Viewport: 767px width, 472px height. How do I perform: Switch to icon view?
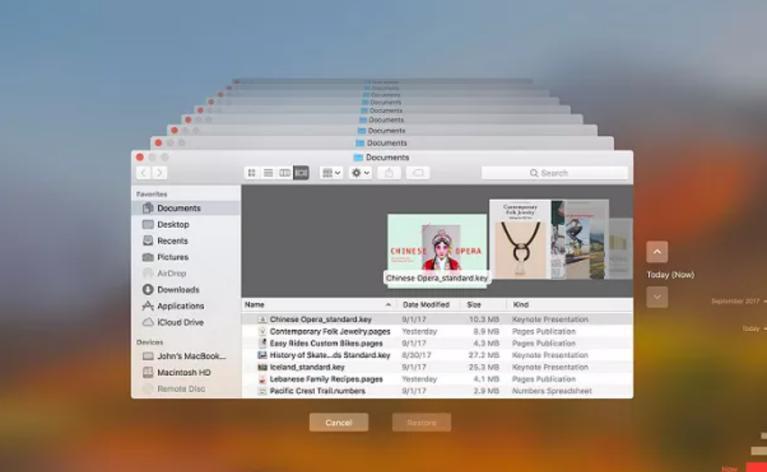252,173
